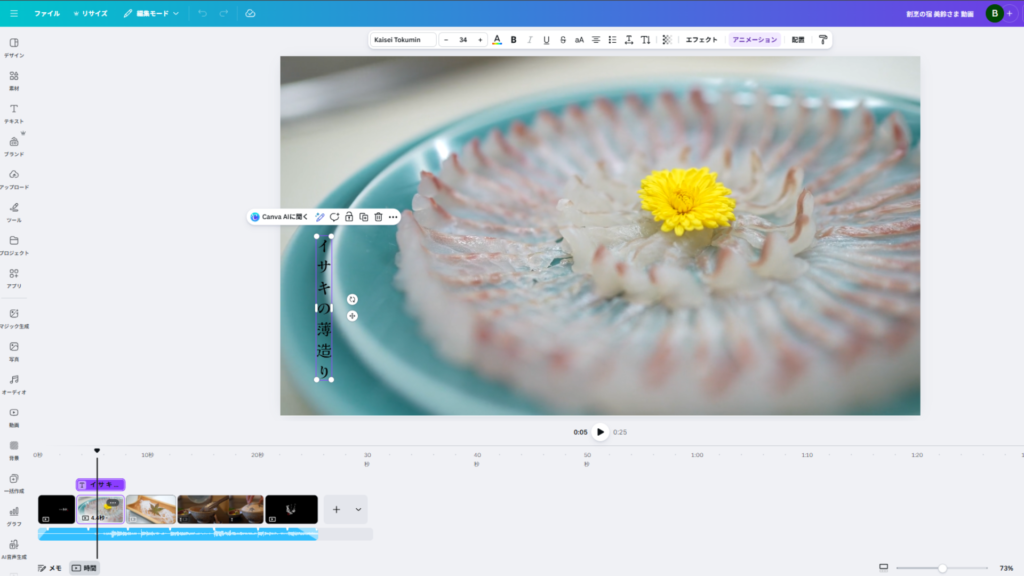Duplicate the text using the copy icon
Viewport: 1024px width, 576px height.
pos(364,217)
